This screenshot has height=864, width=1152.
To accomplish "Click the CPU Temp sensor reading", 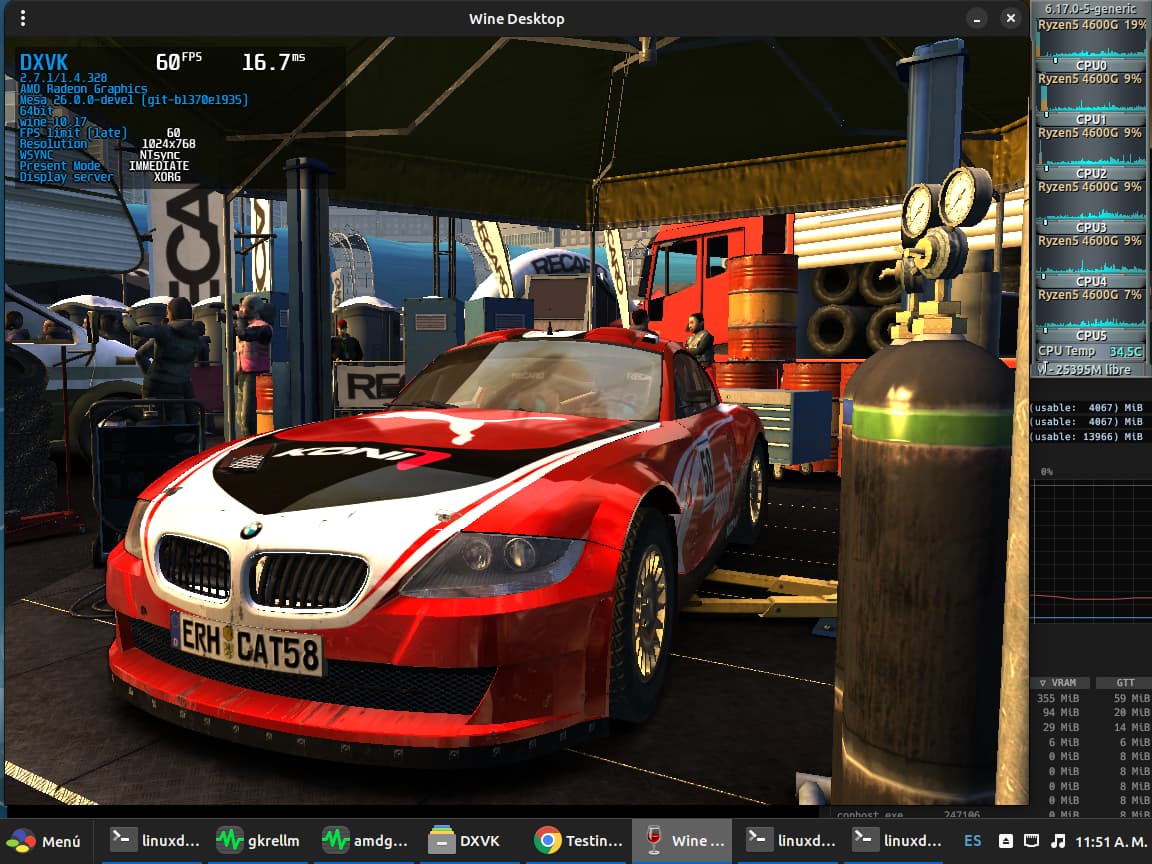I will (x=1090, y=351).
